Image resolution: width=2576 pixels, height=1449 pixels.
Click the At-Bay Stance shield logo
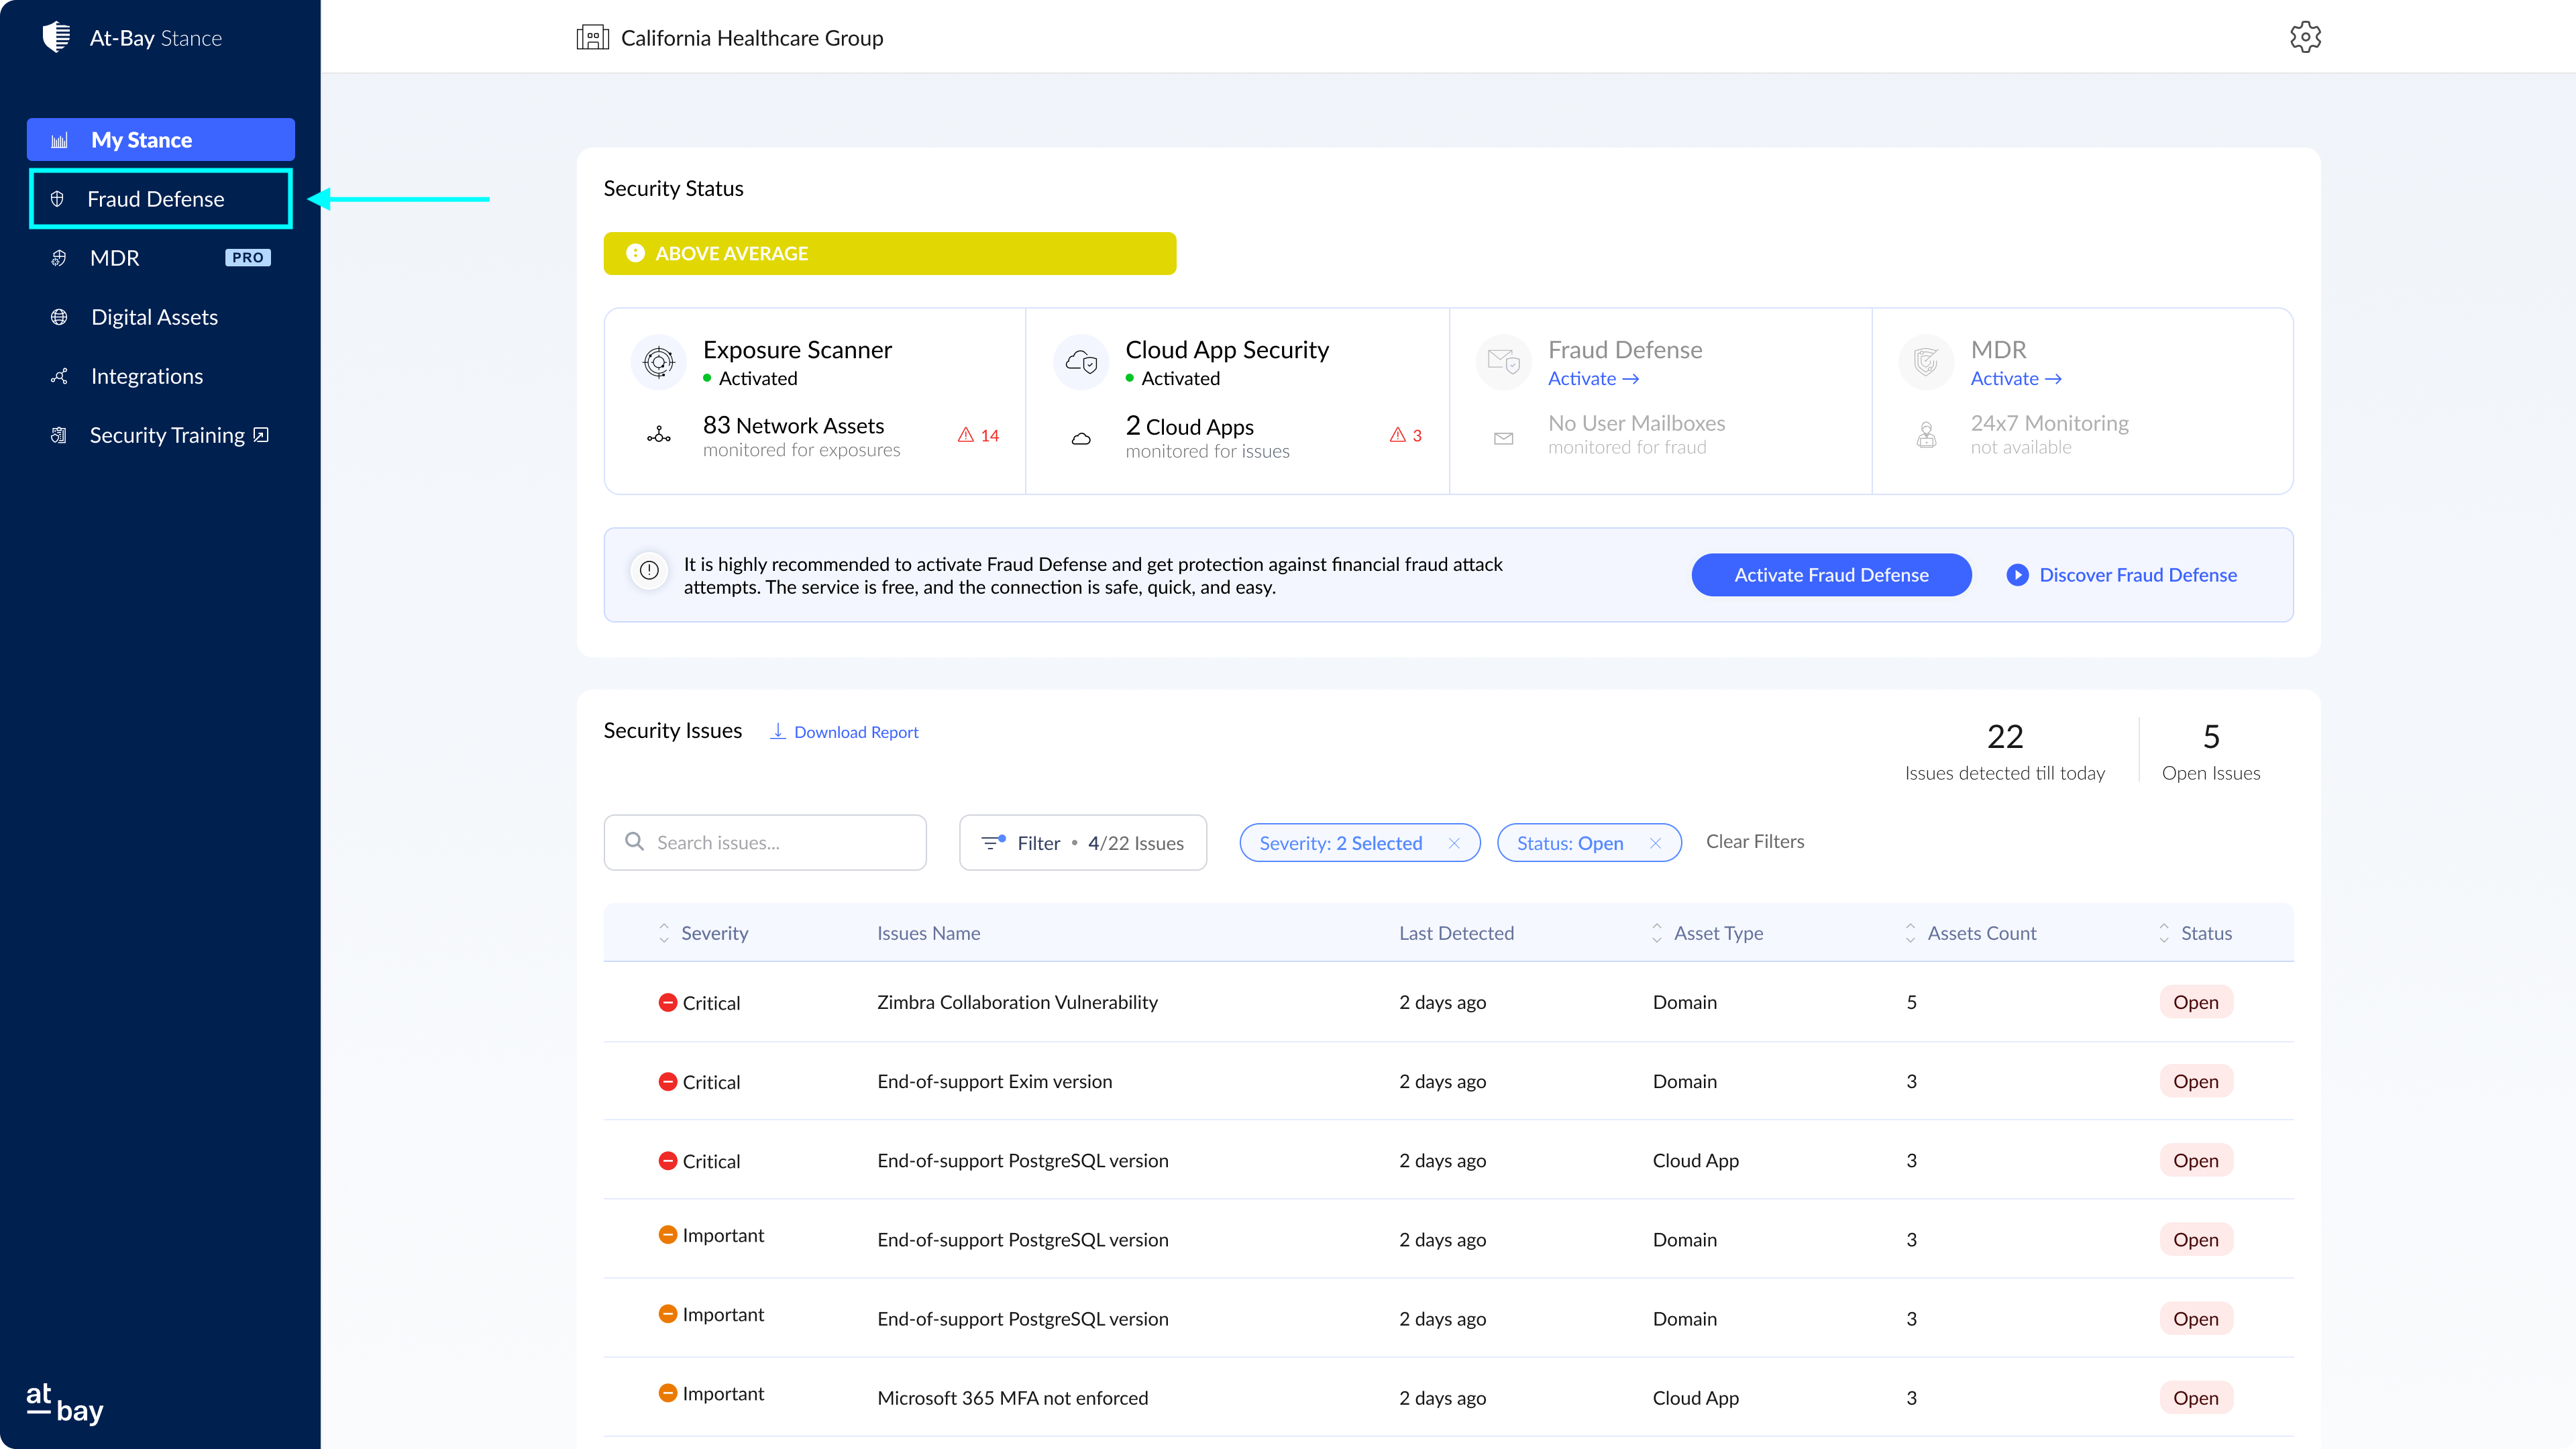(57, 37)
